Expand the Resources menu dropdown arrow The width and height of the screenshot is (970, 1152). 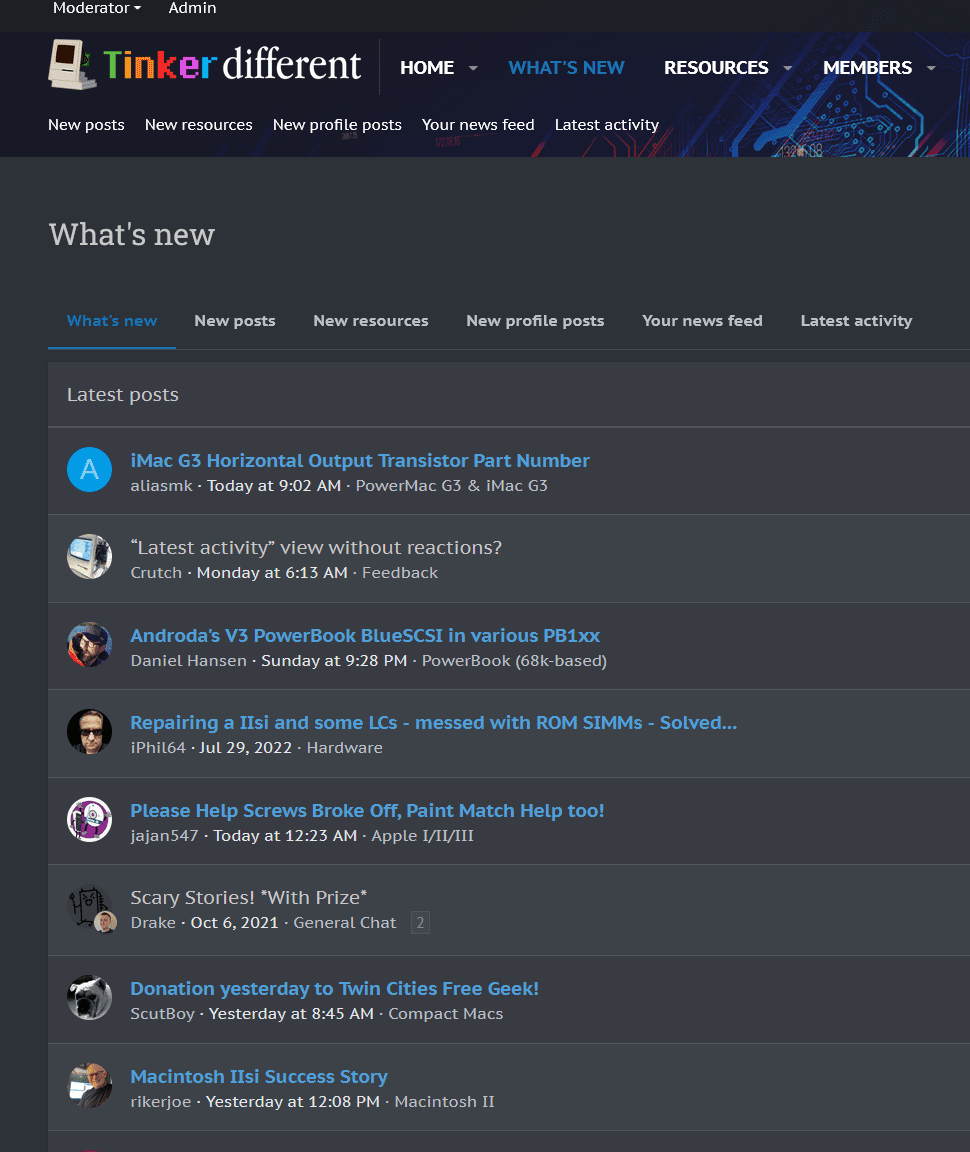click(x=788, y=68)
